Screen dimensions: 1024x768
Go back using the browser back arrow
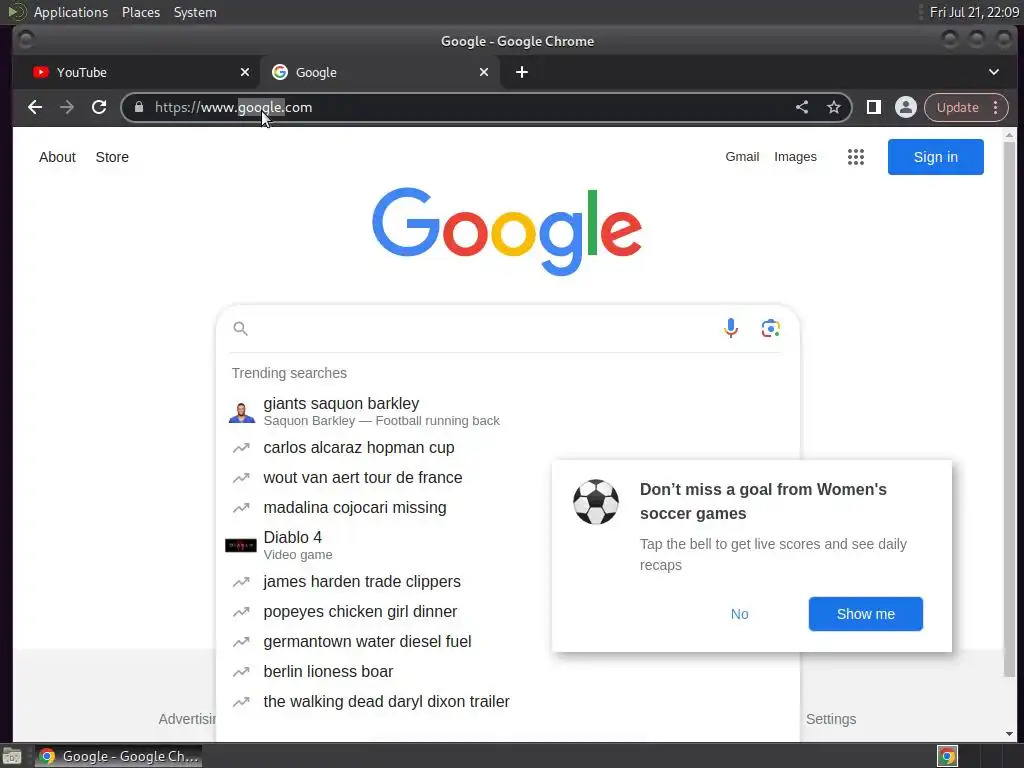tap(35, 107)
